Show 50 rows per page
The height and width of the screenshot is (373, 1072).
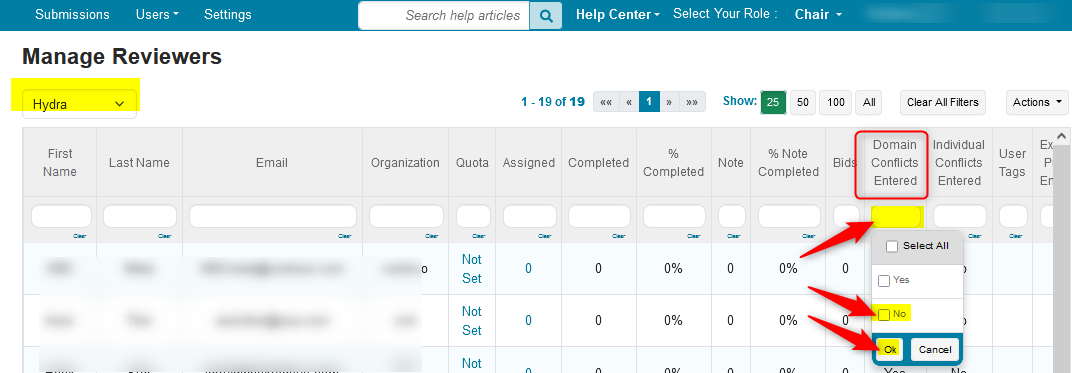pyautogui.click(x=803, y=102)
